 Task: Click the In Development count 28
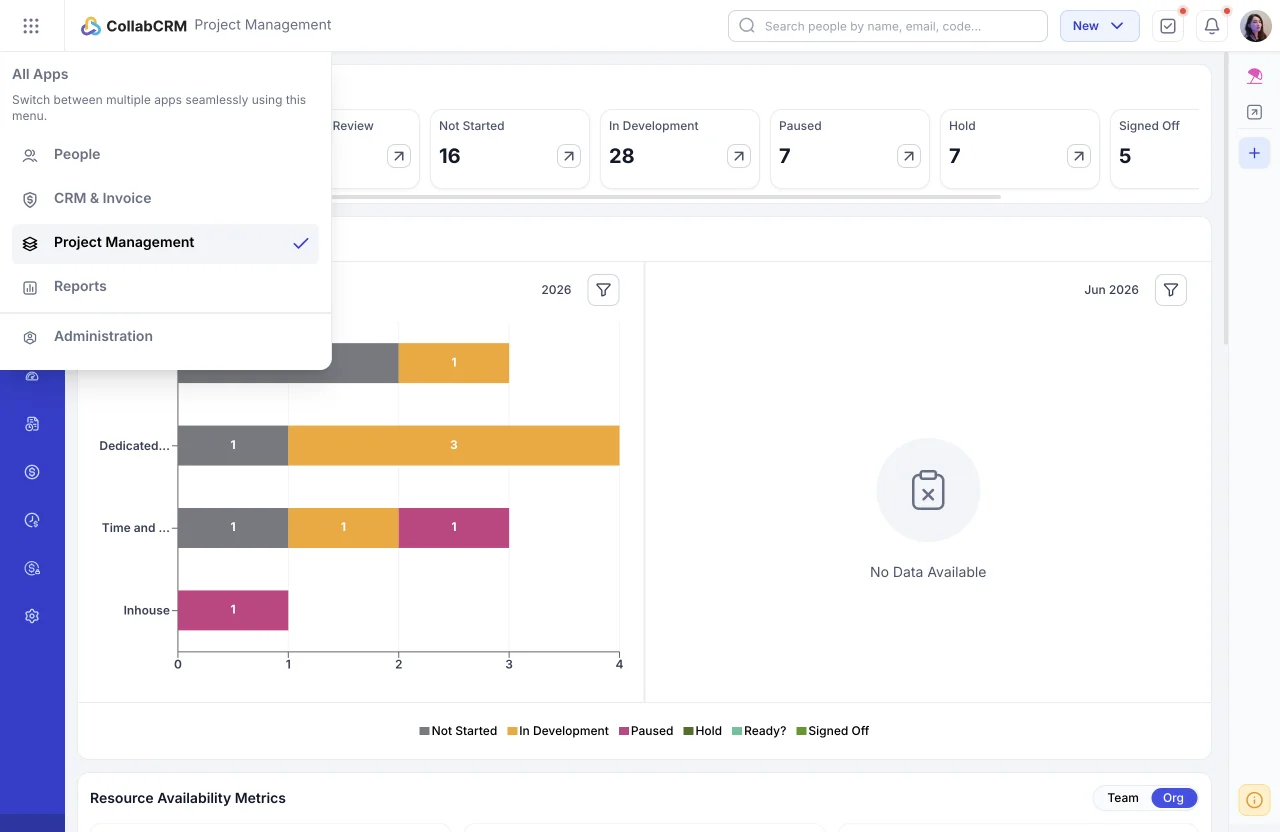click(622, 156)
